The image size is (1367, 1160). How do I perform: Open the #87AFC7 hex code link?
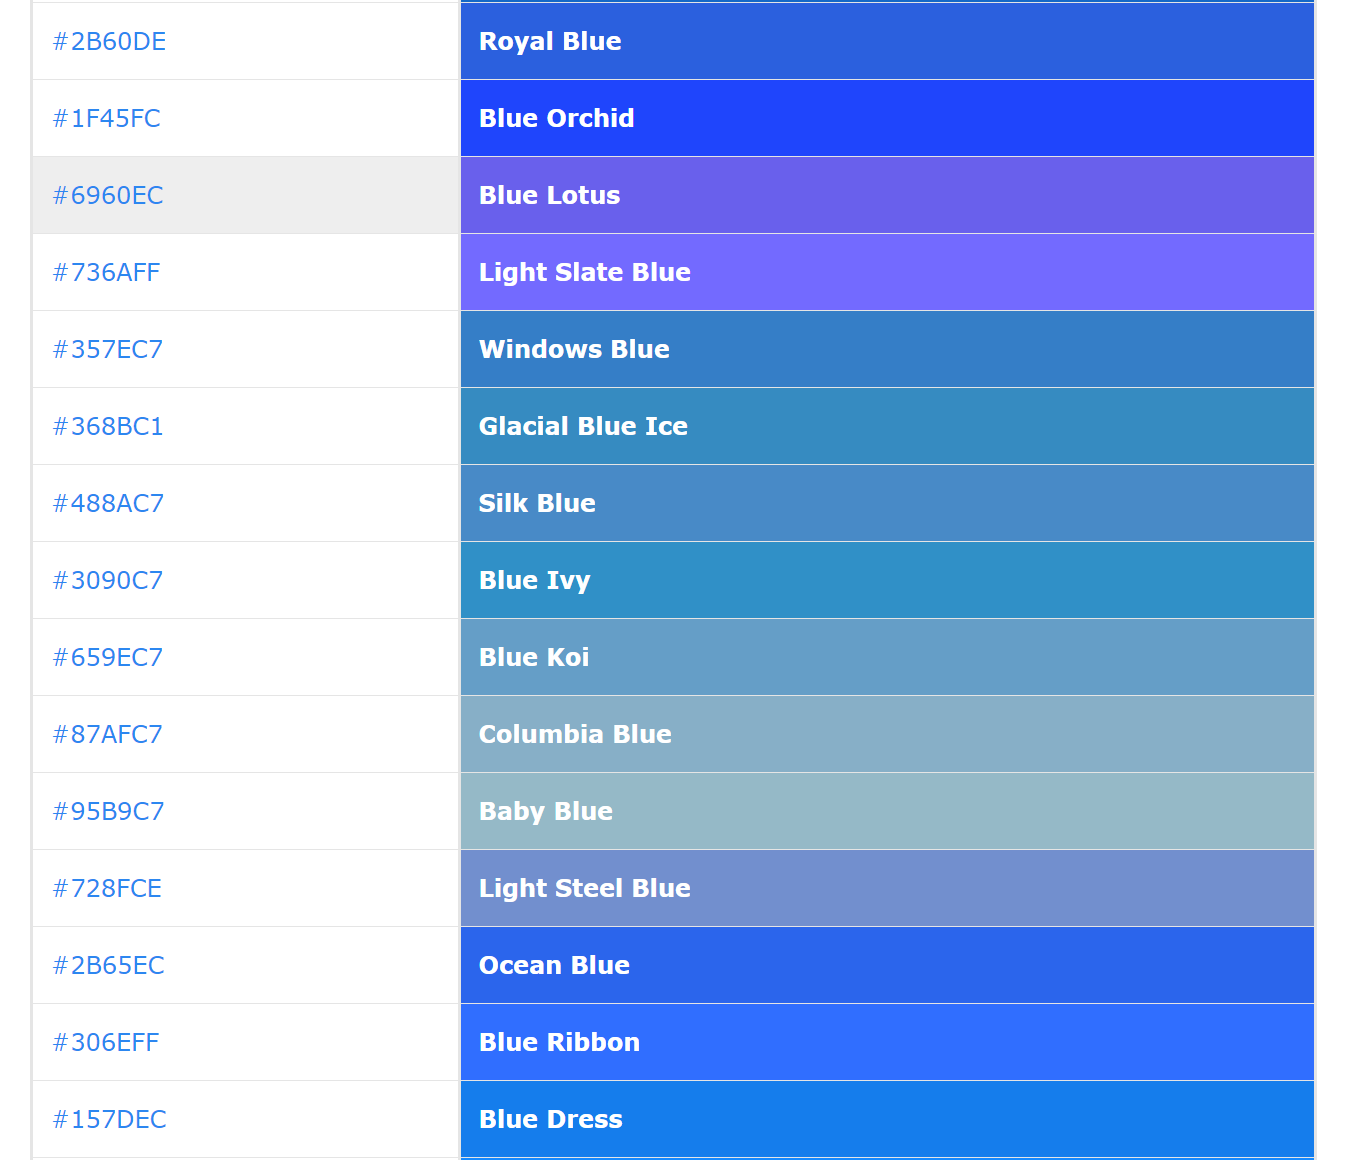(108, 734)
